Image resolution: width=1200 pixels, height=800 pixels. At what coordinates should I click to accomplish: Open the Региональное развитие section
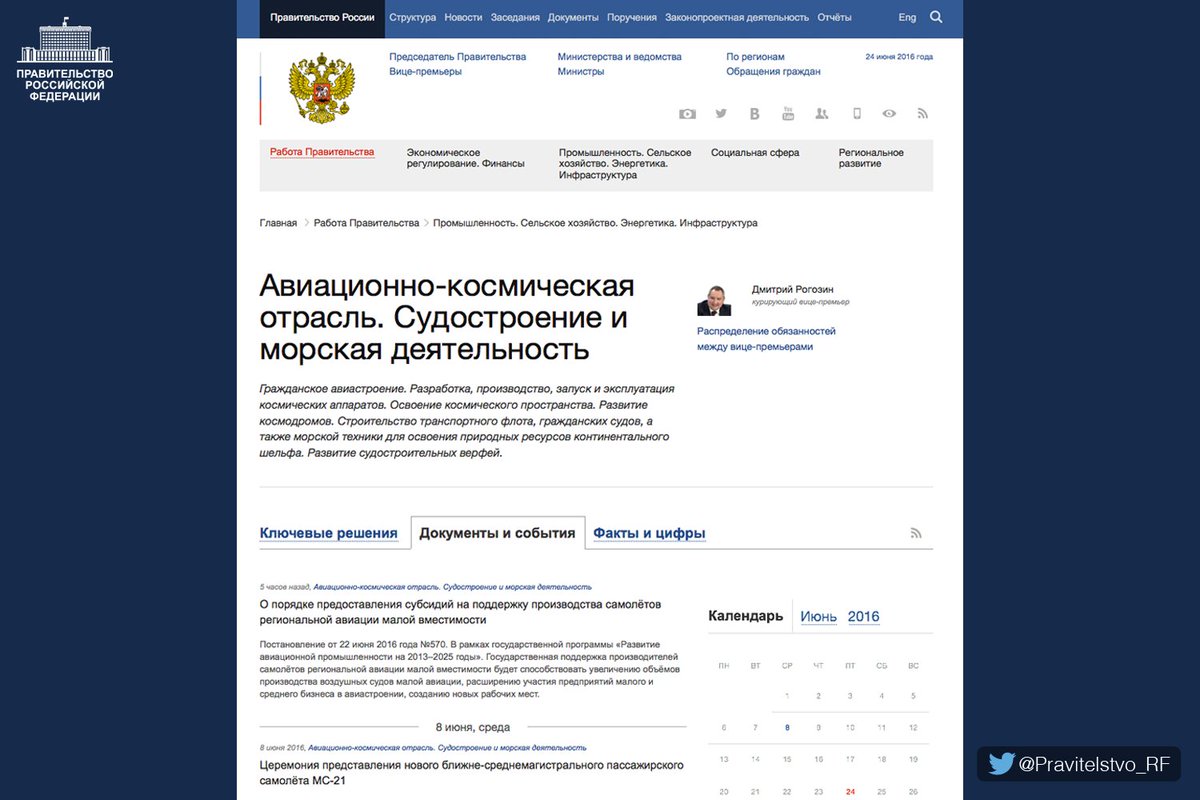coord(871,158)
